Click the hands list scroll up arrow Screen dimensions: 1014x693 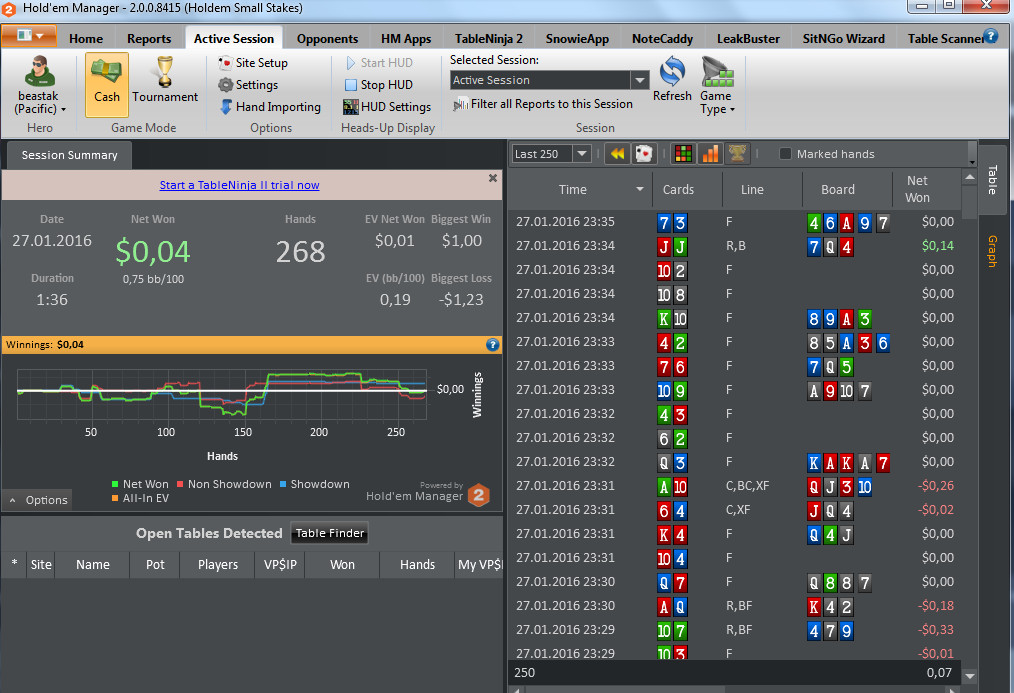pos(969,177)
